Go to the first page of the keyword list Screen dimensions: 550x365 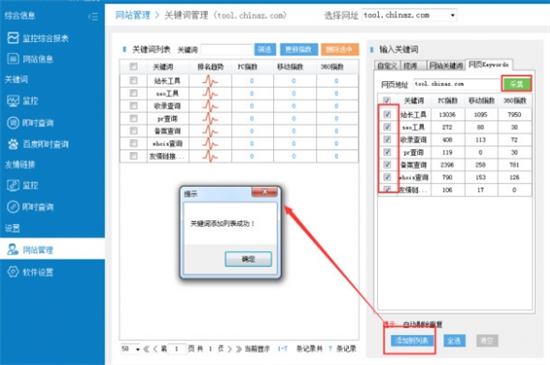point(146,349)
